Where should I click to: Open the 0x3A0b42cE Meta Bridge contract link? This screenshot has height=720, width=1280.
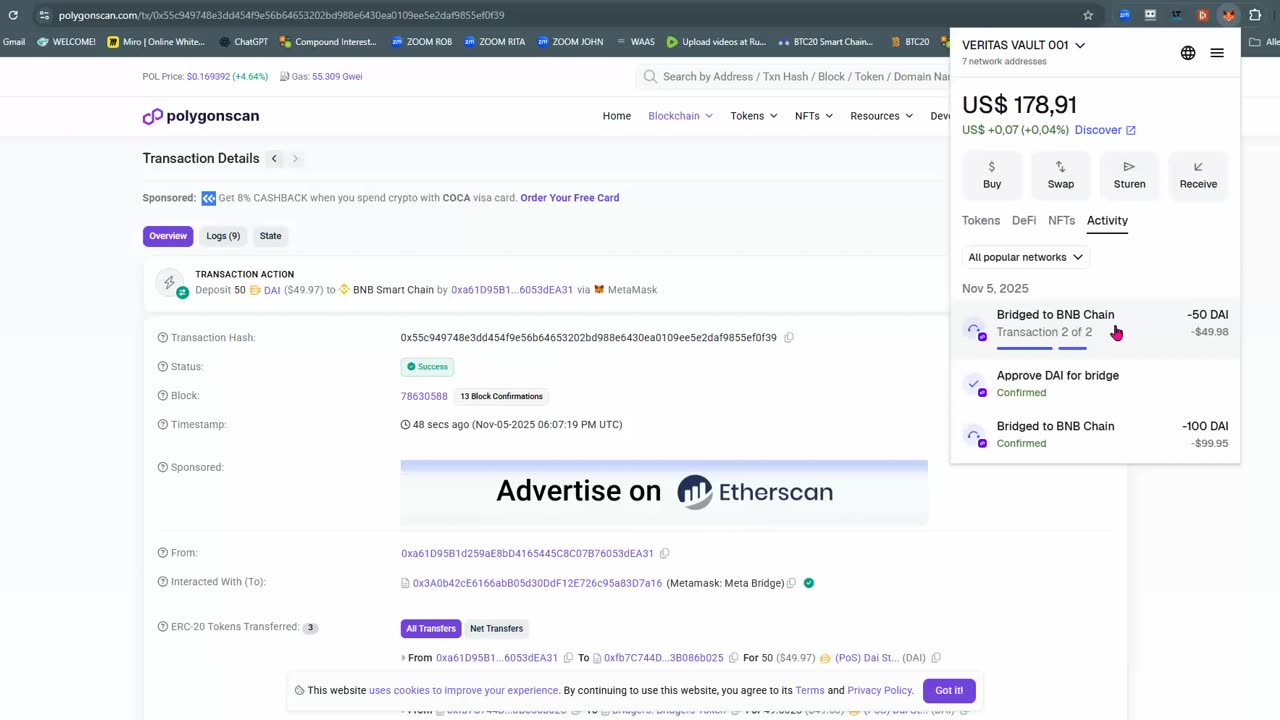[537, 583]
